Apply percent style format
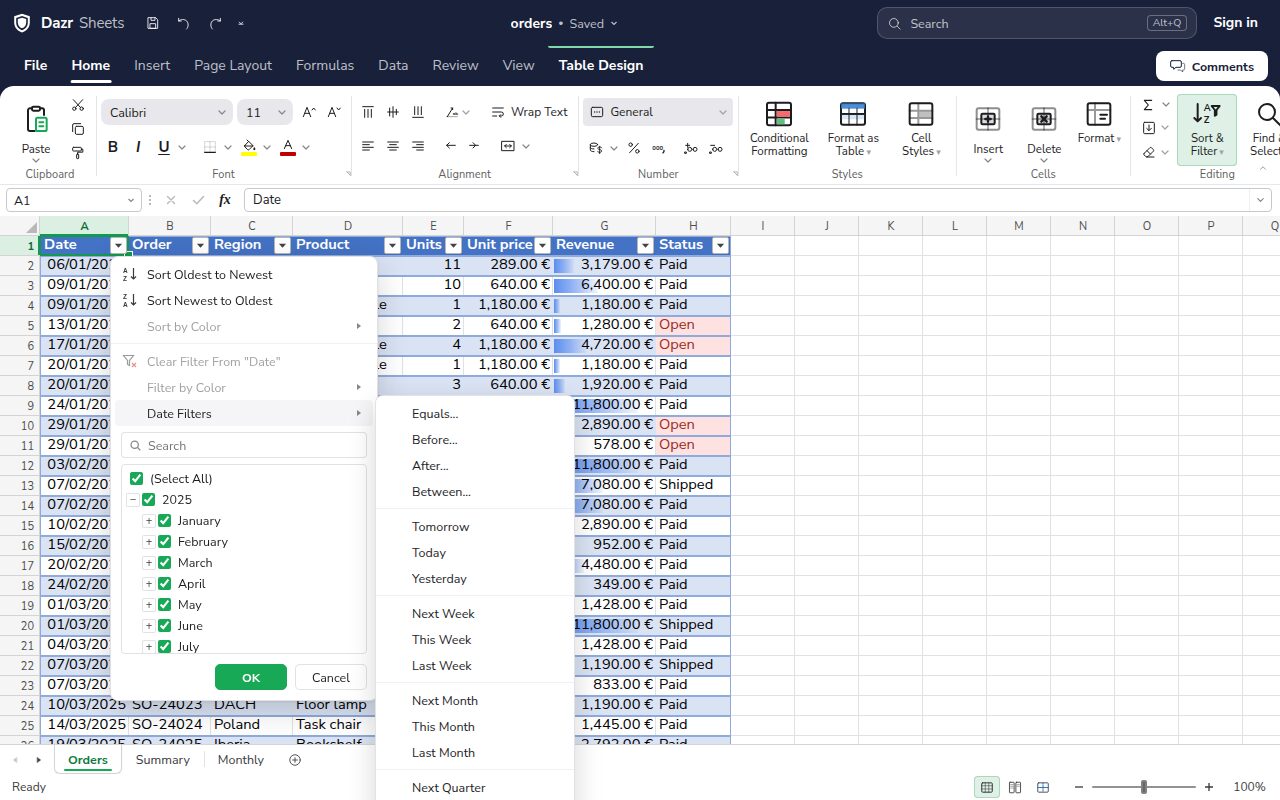The image size is (1280, 800). coord(634,147)
